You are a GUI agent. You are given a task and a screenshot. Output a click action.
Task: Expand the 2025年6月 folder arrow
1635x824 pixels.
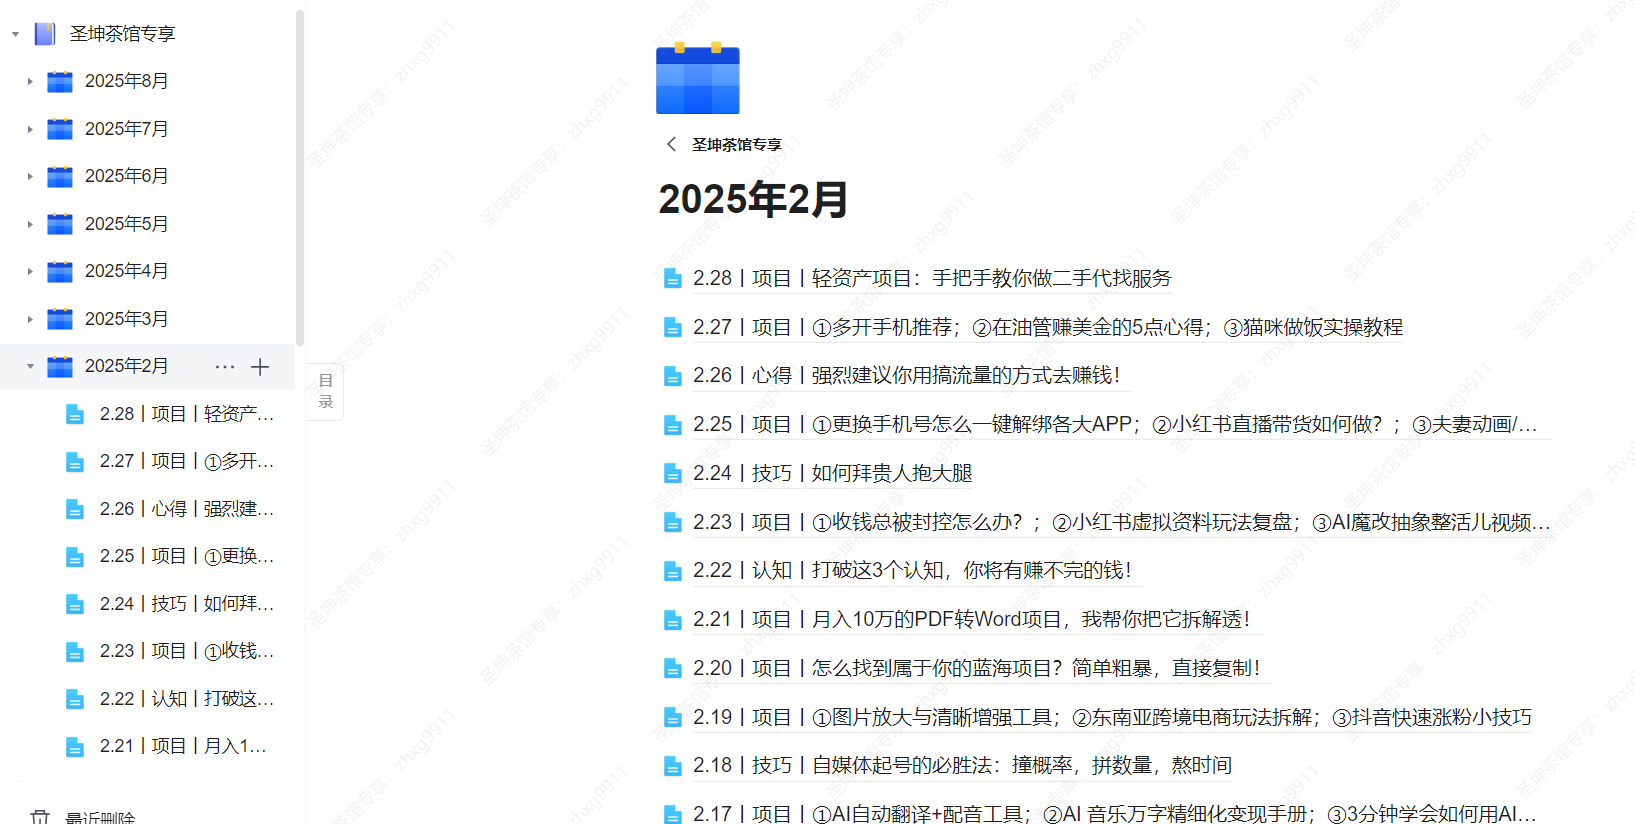(30, 176)
